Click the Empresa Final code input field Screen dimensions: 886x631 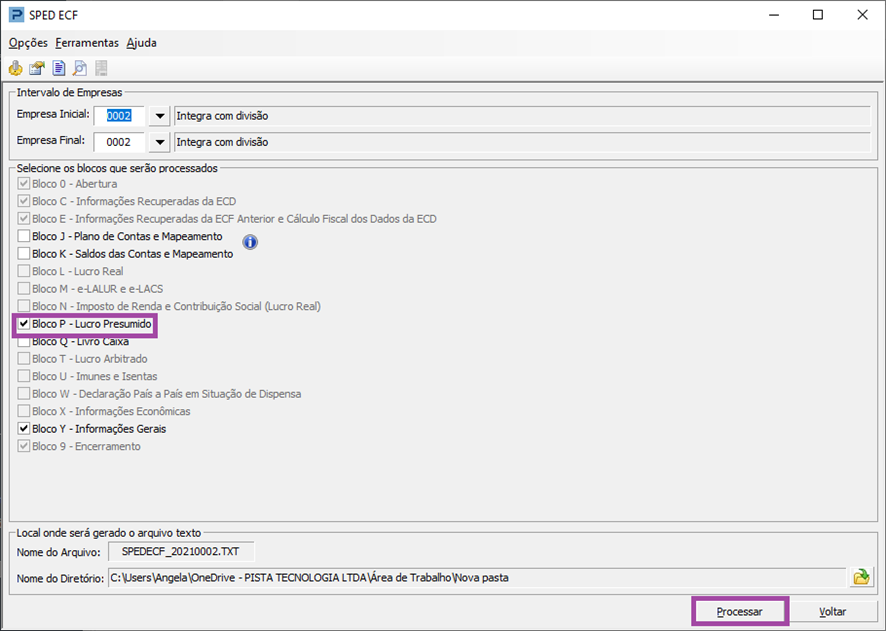(x=119, y=142)
